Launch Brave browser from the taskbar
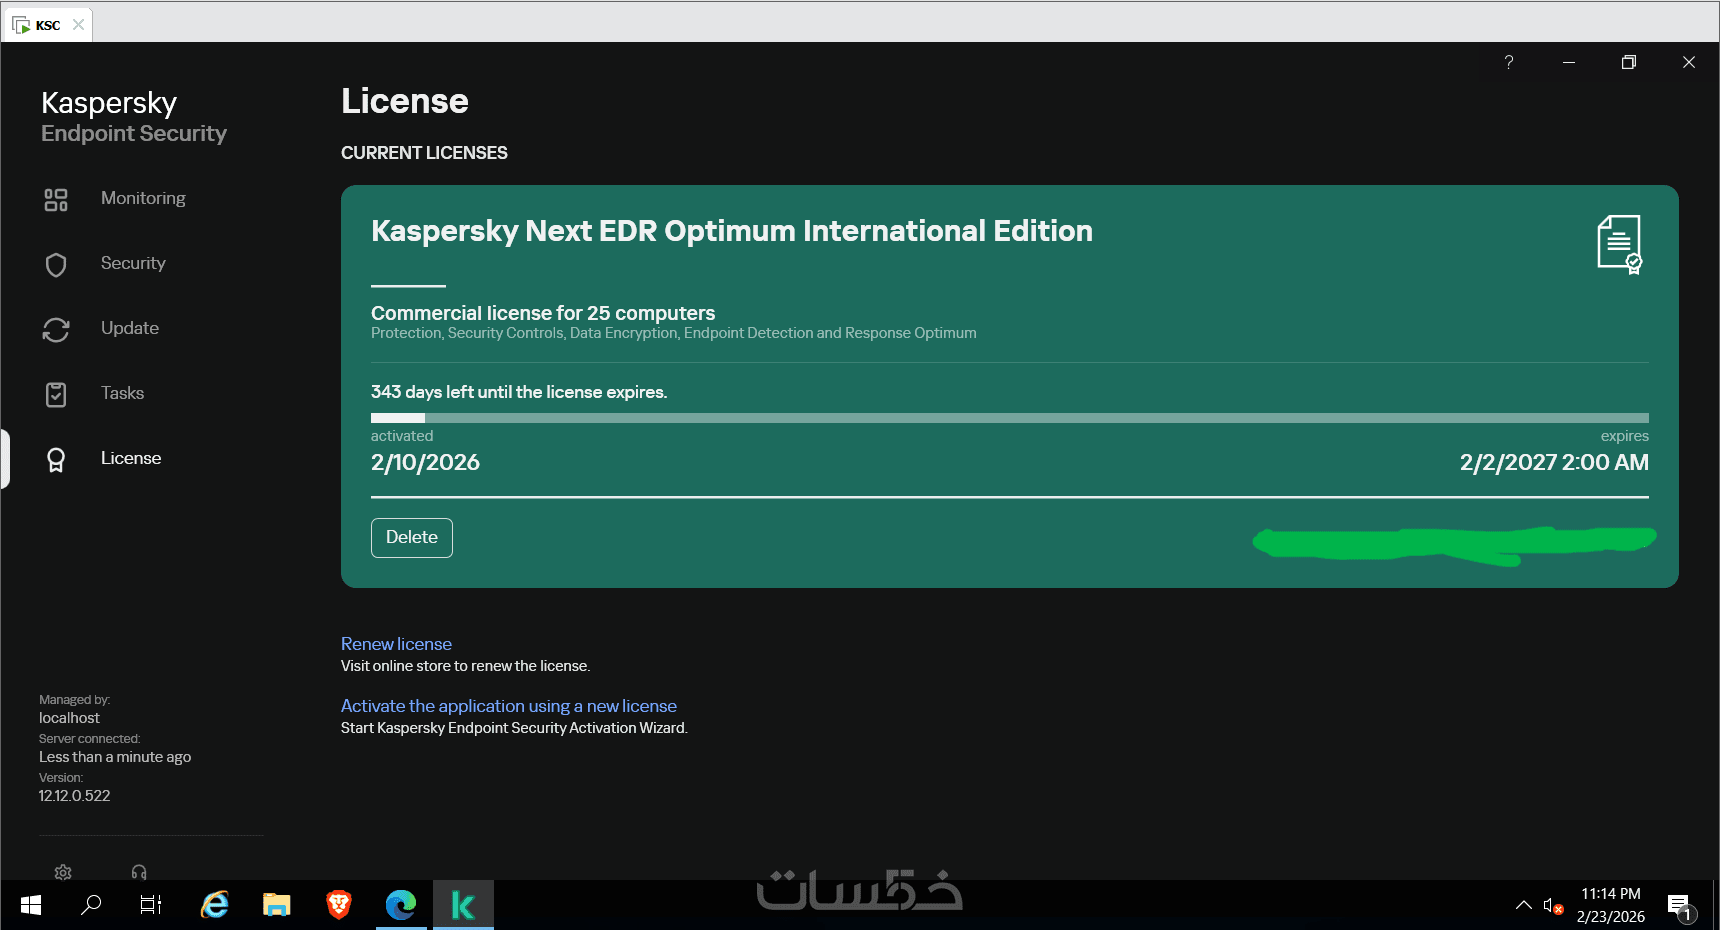Screen dimensions: 1720x930 [x=339, y=905]
